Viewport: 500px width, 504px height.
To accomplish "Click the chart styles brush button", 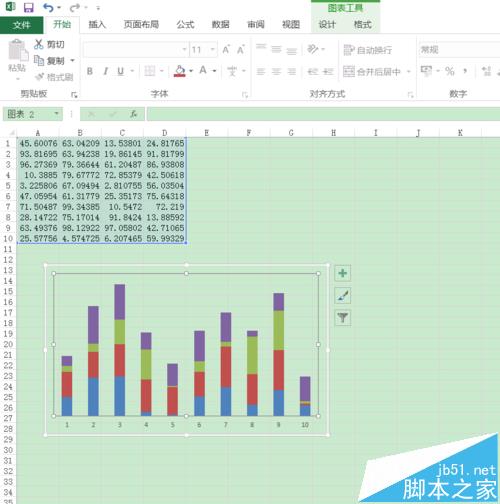I will (x=343, y=295).
